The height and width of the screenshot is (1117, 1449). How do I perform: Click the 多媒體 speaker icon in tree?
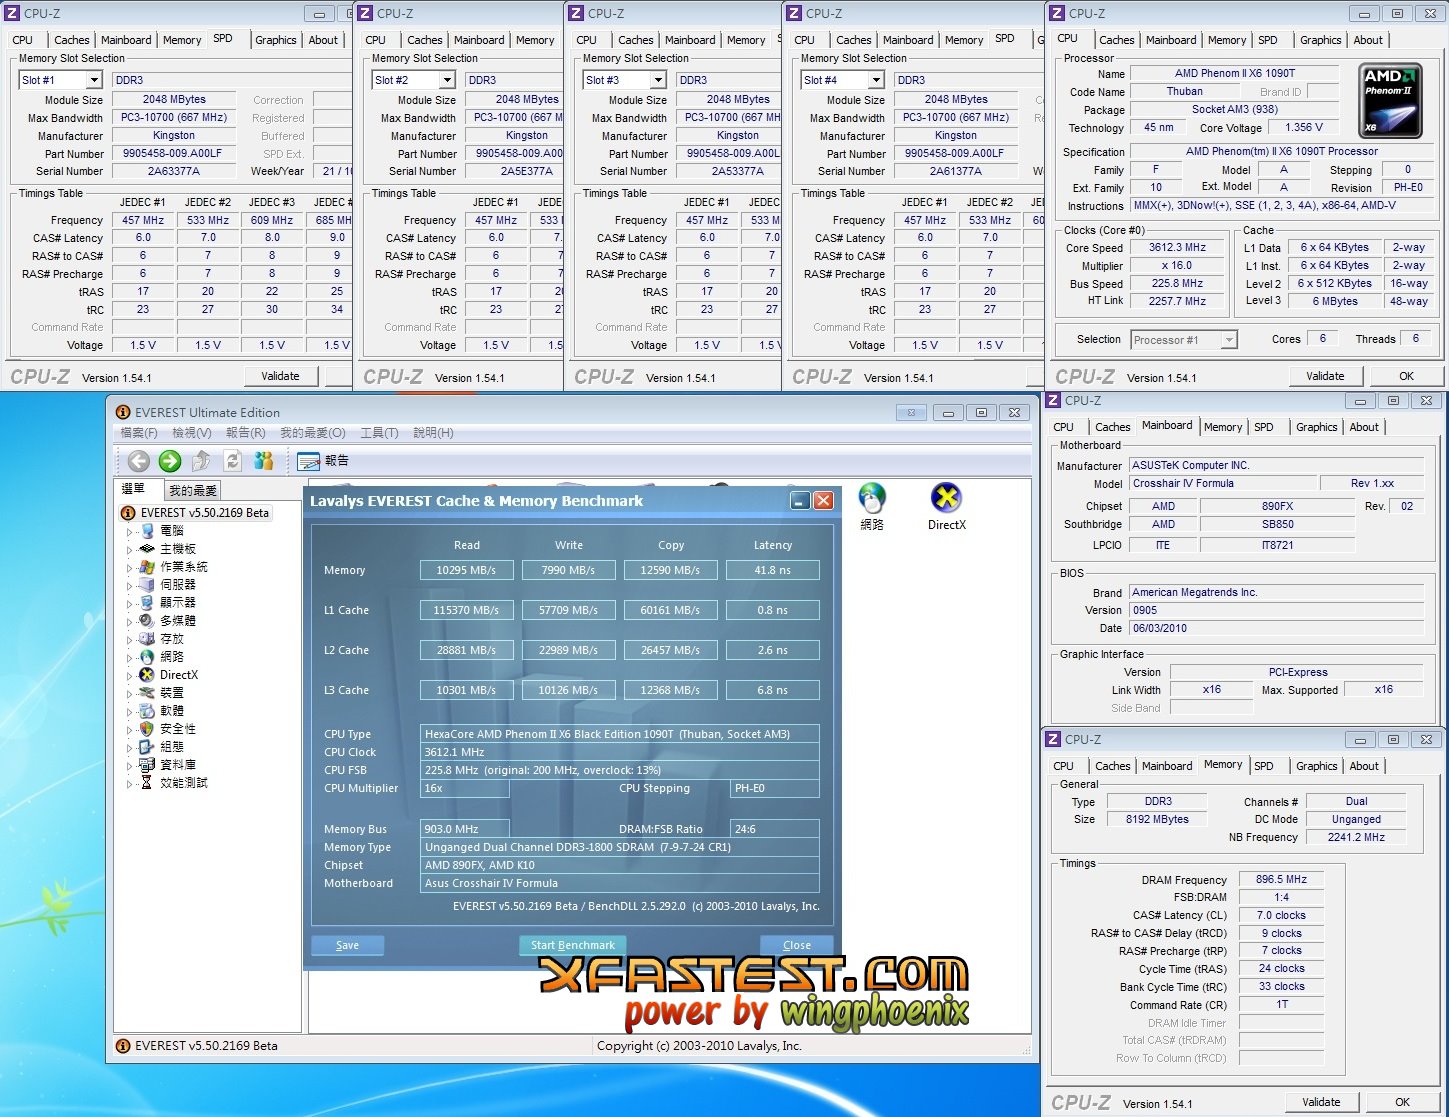coord(147,621)
